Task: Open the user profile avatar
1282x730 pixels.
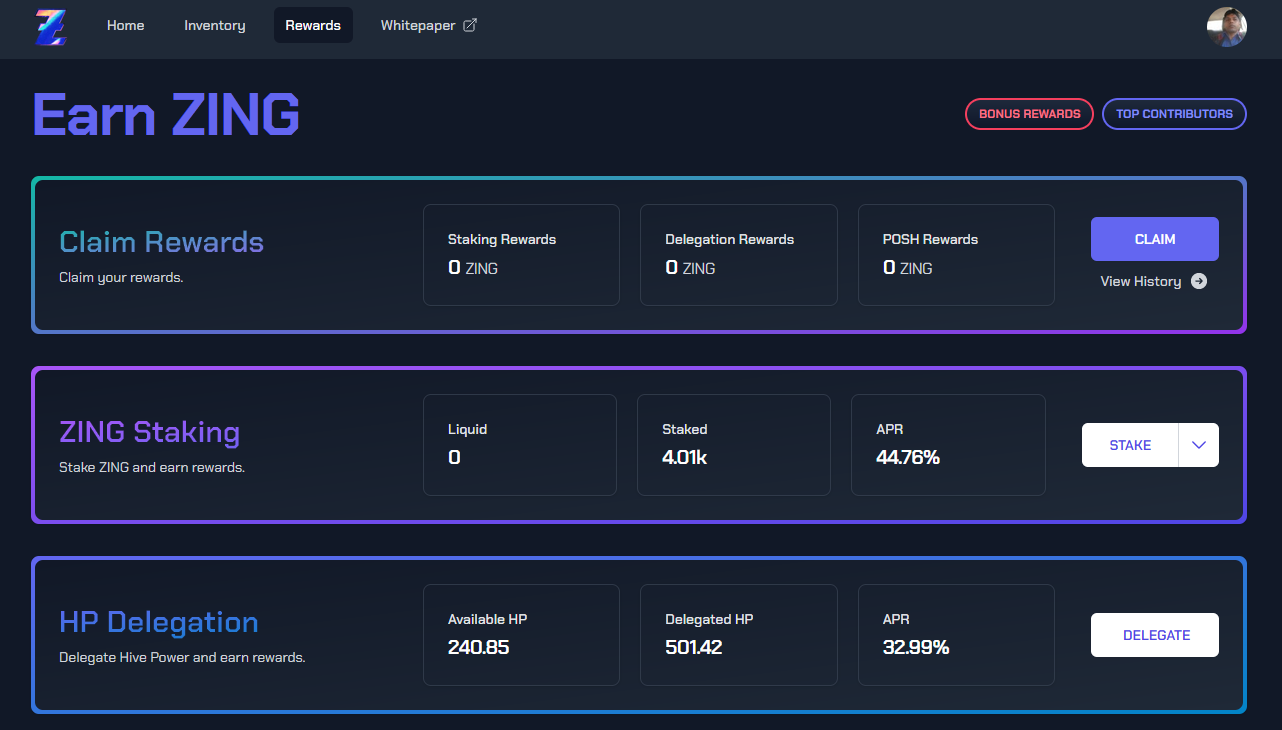Action: [1227, 27]
